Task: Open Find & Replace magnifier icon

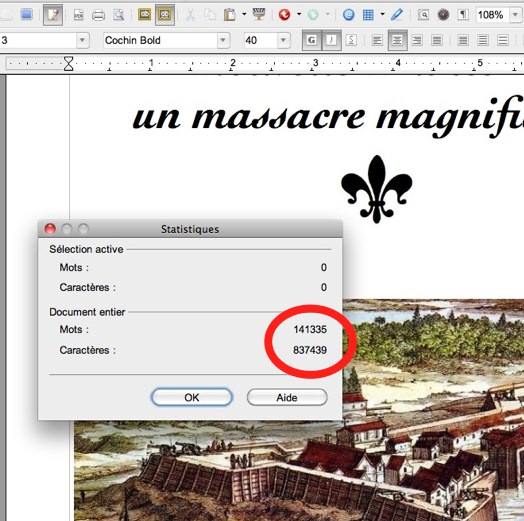Action: [423, 15]
